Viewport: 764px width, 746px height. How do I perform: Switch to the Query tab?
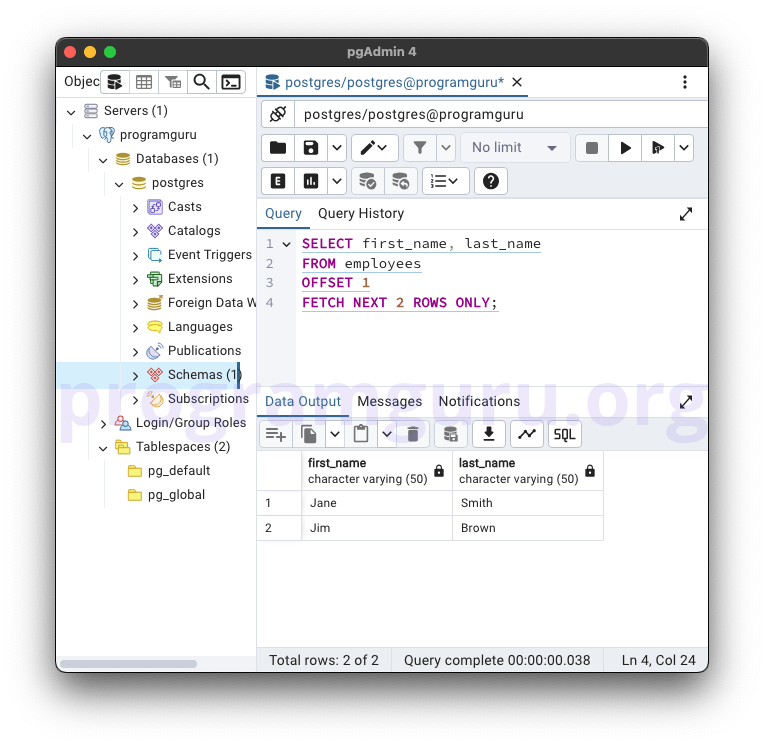point(283,214)
